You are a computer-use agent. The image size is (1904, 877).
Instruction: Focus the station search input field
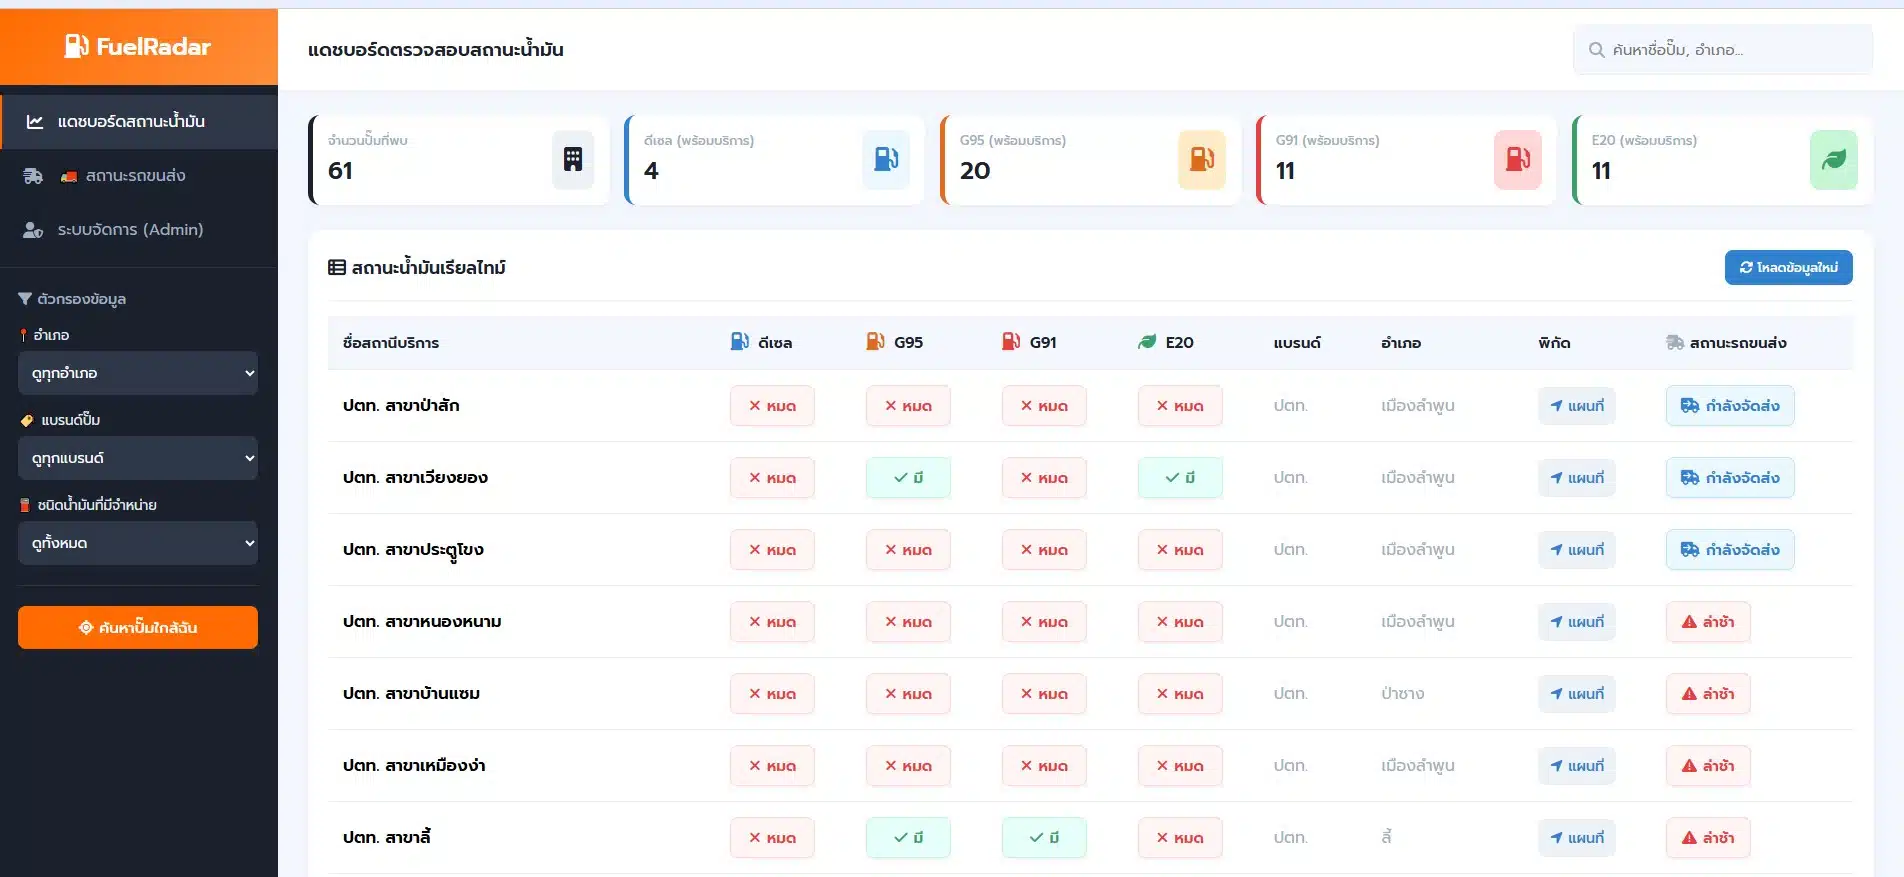tap(1723, 50)
